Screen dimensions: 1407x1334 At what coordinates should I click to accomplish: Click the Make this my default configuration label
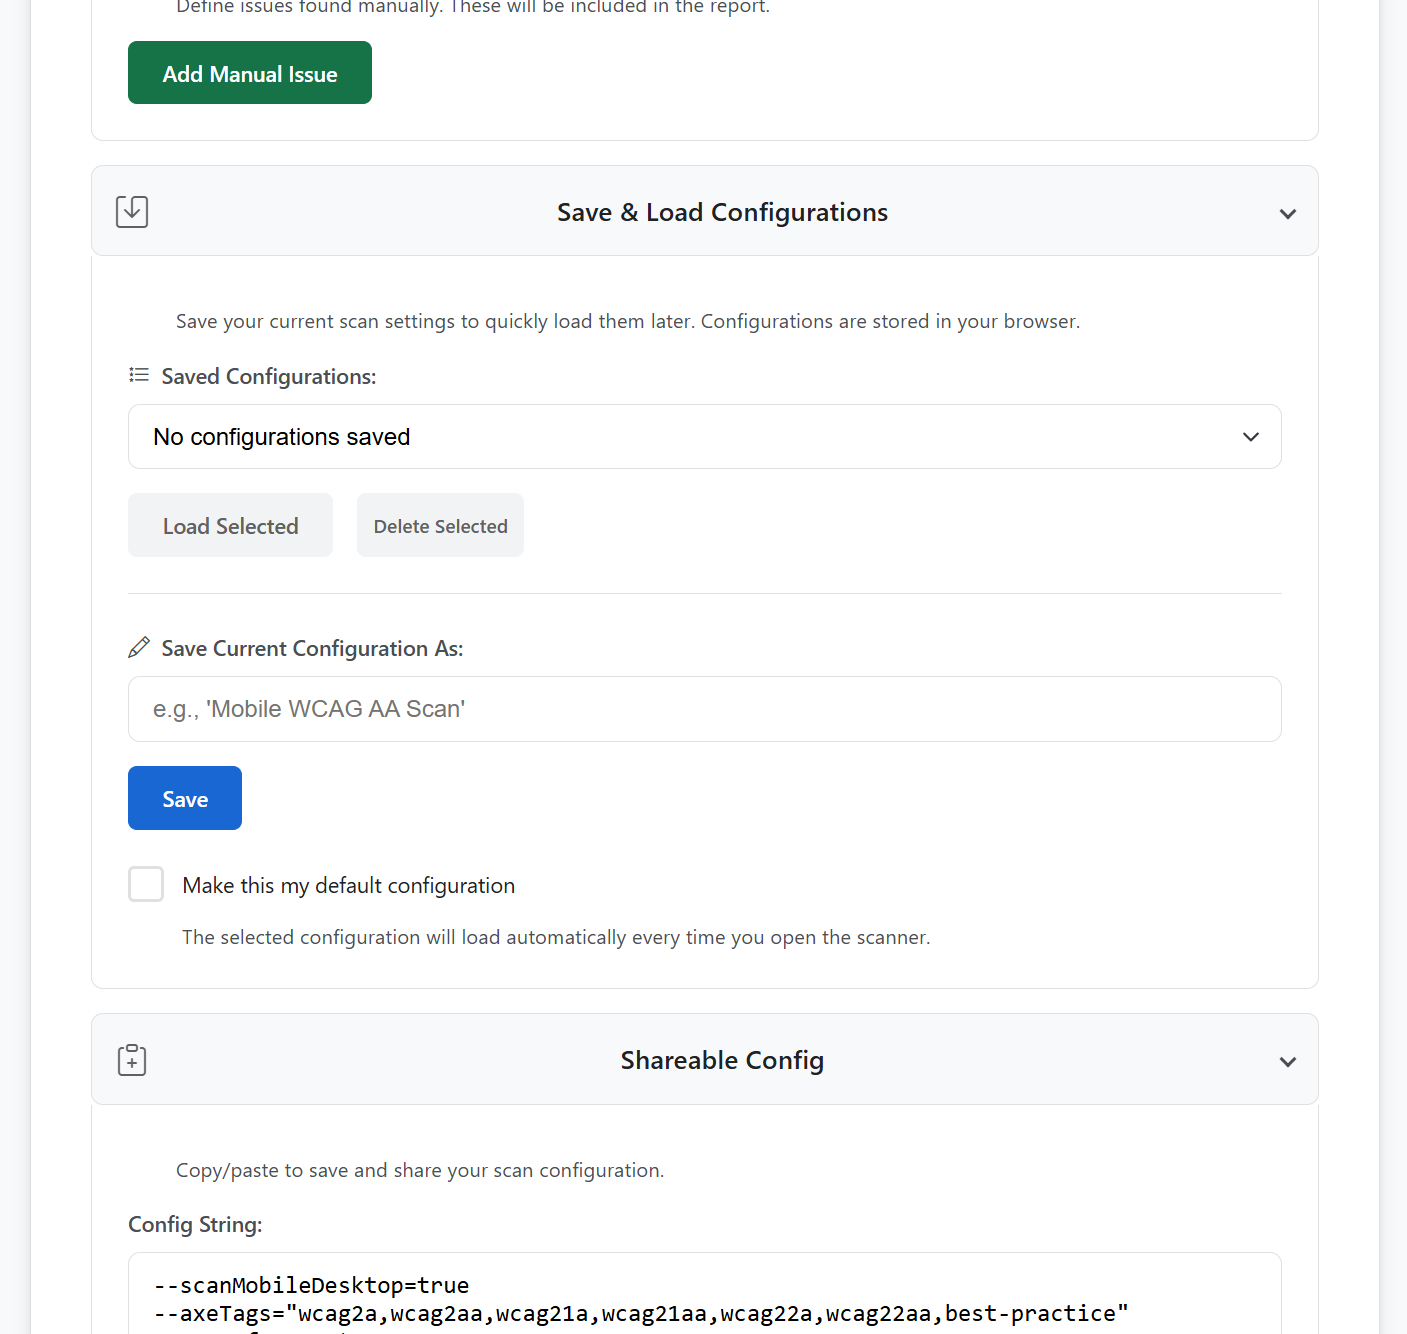[x=348, y=886]
